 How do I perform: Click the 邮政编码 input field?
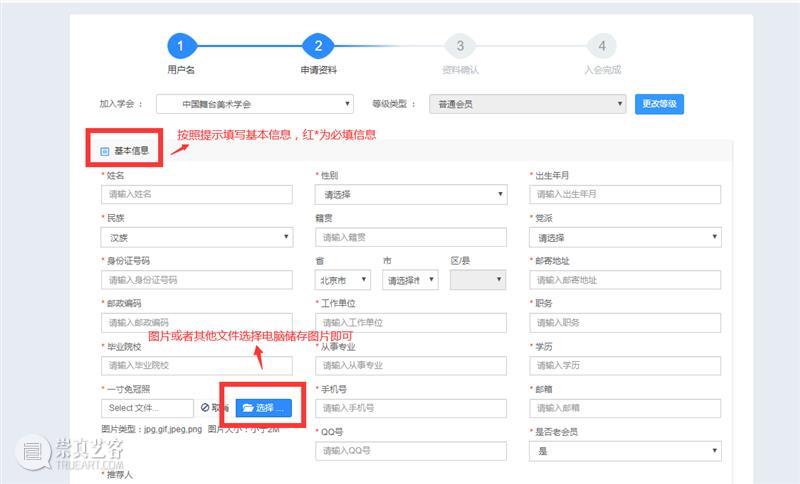point(197,323)
